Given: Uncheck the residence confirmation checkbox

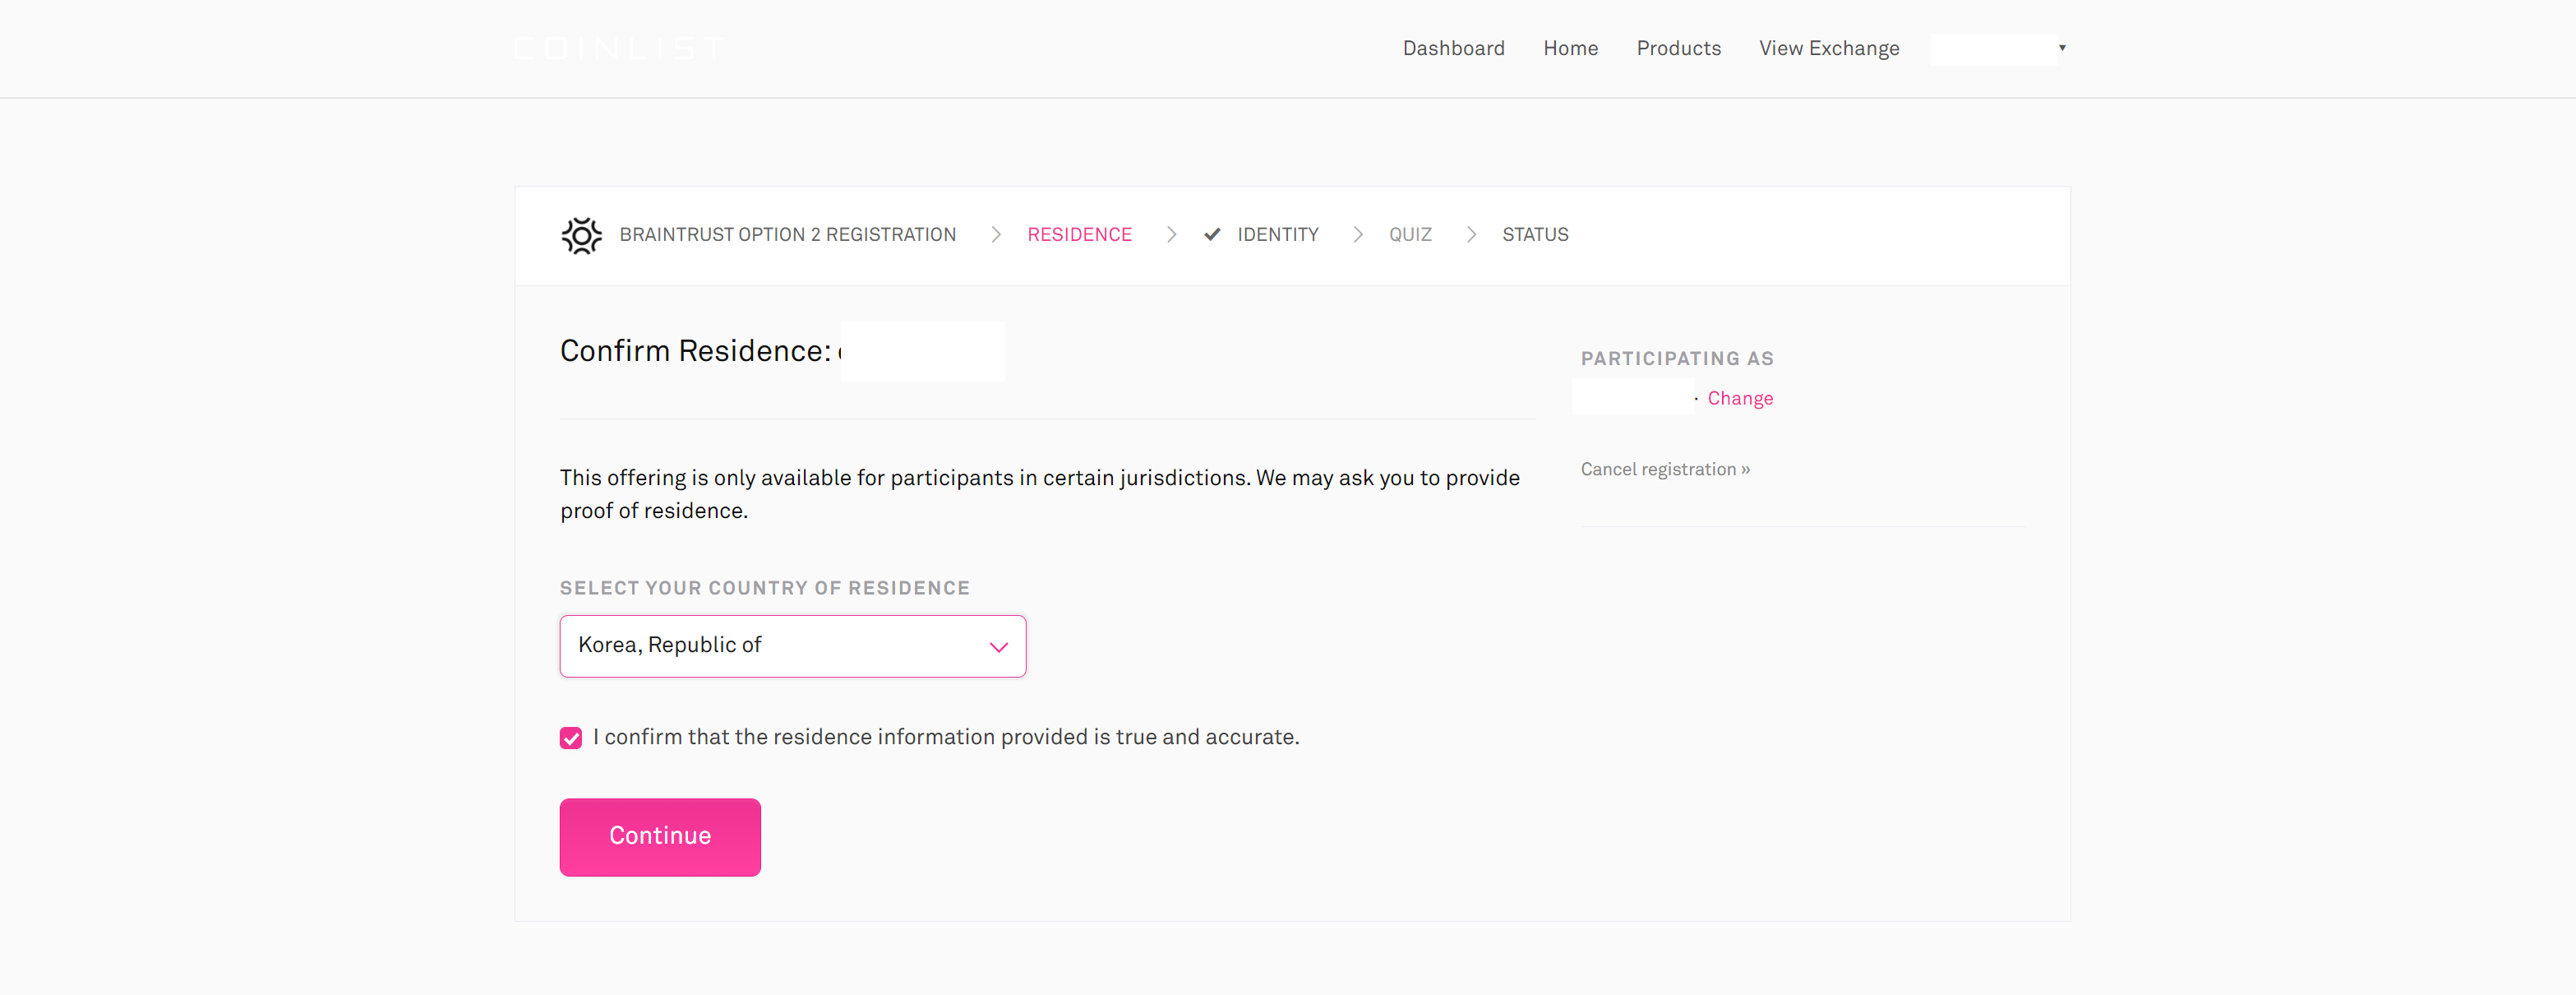Looking at the screenshot, I should click(571, 738).
